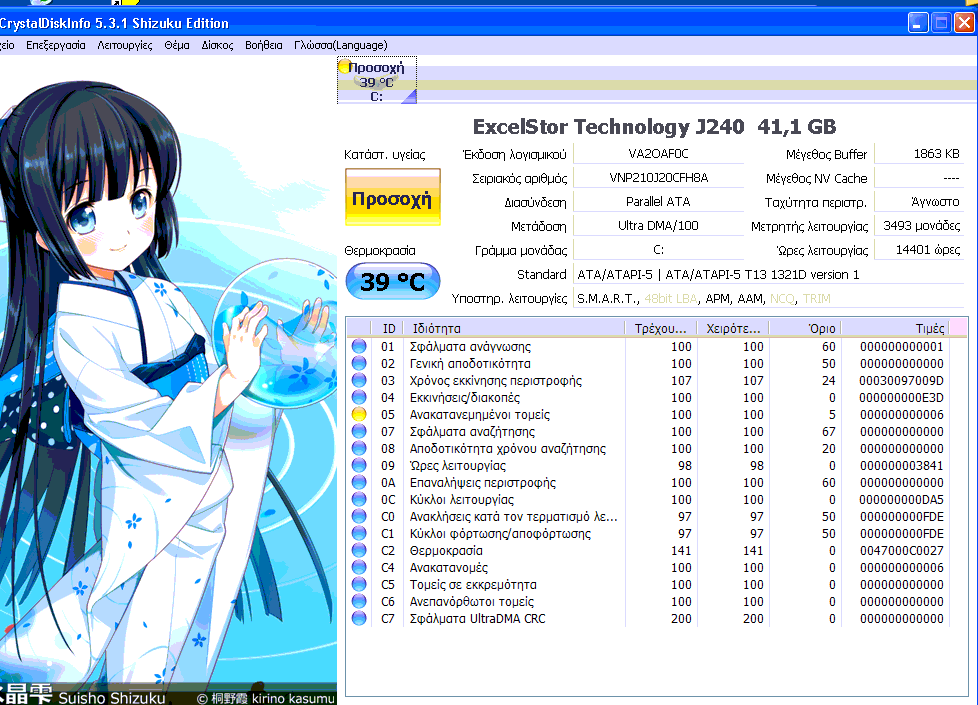Select the Σφάλματα UltraDMA CRC row
978x705 pixels.
(647, 618)
